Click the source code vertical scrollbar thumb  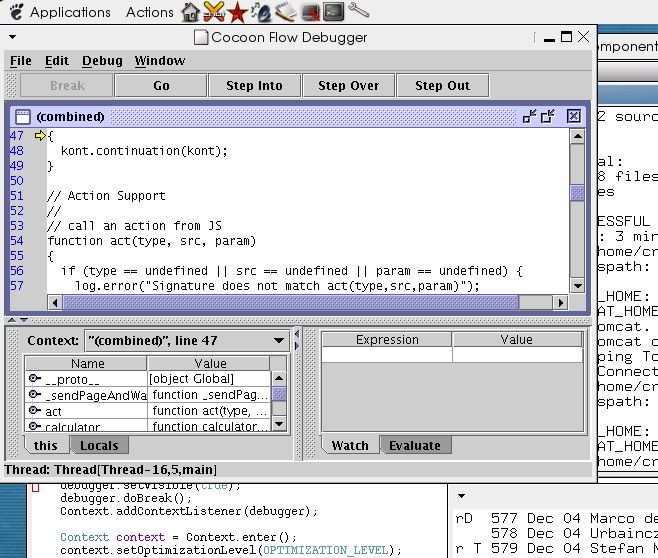click(x=577, y=193)
